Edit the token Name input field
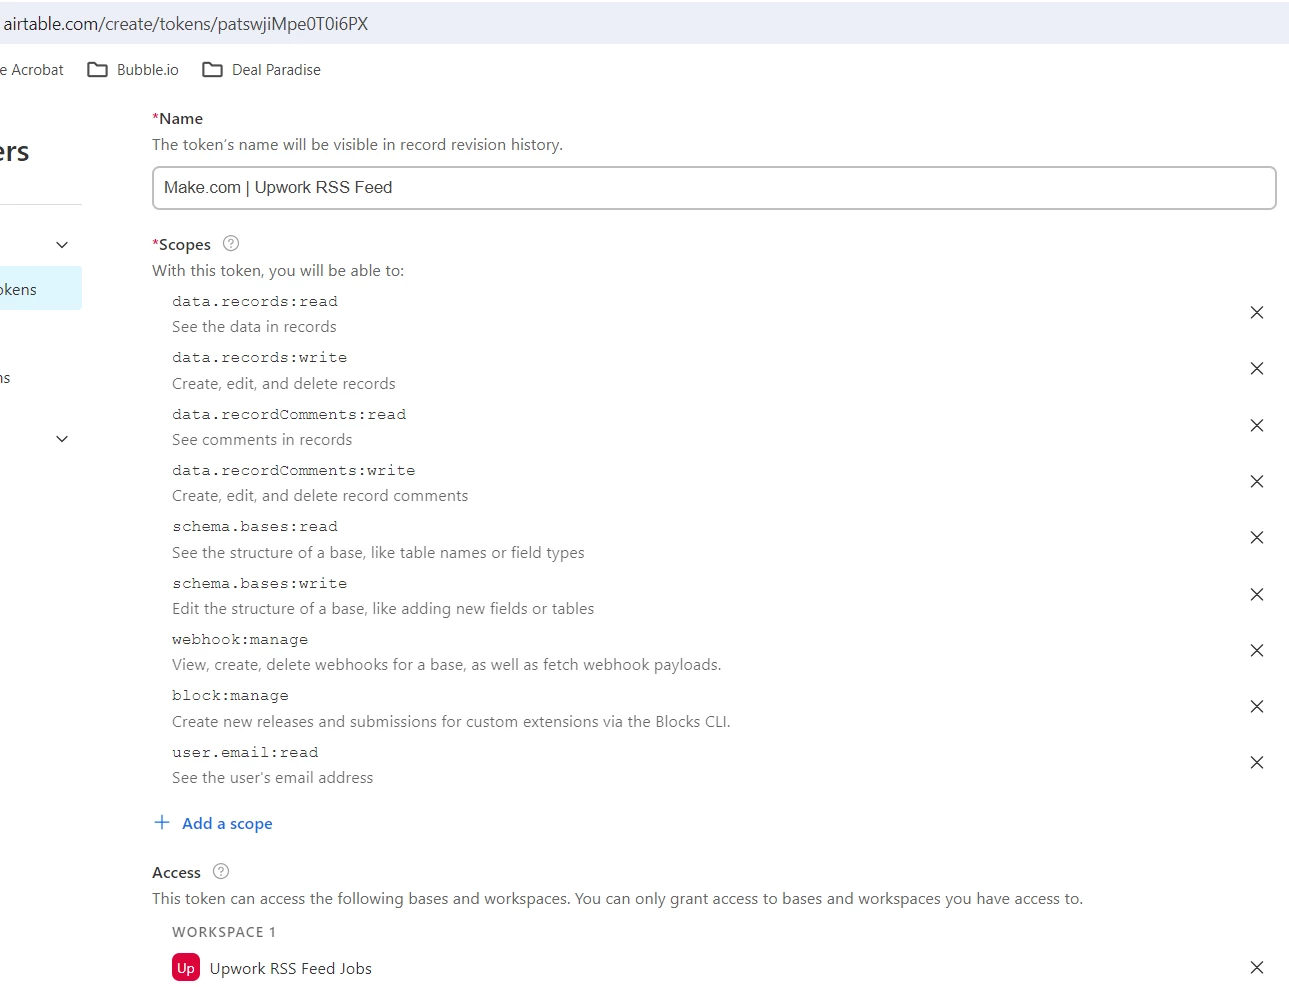This screenshot has height=987, width=1289. click(x=714, y=188)
